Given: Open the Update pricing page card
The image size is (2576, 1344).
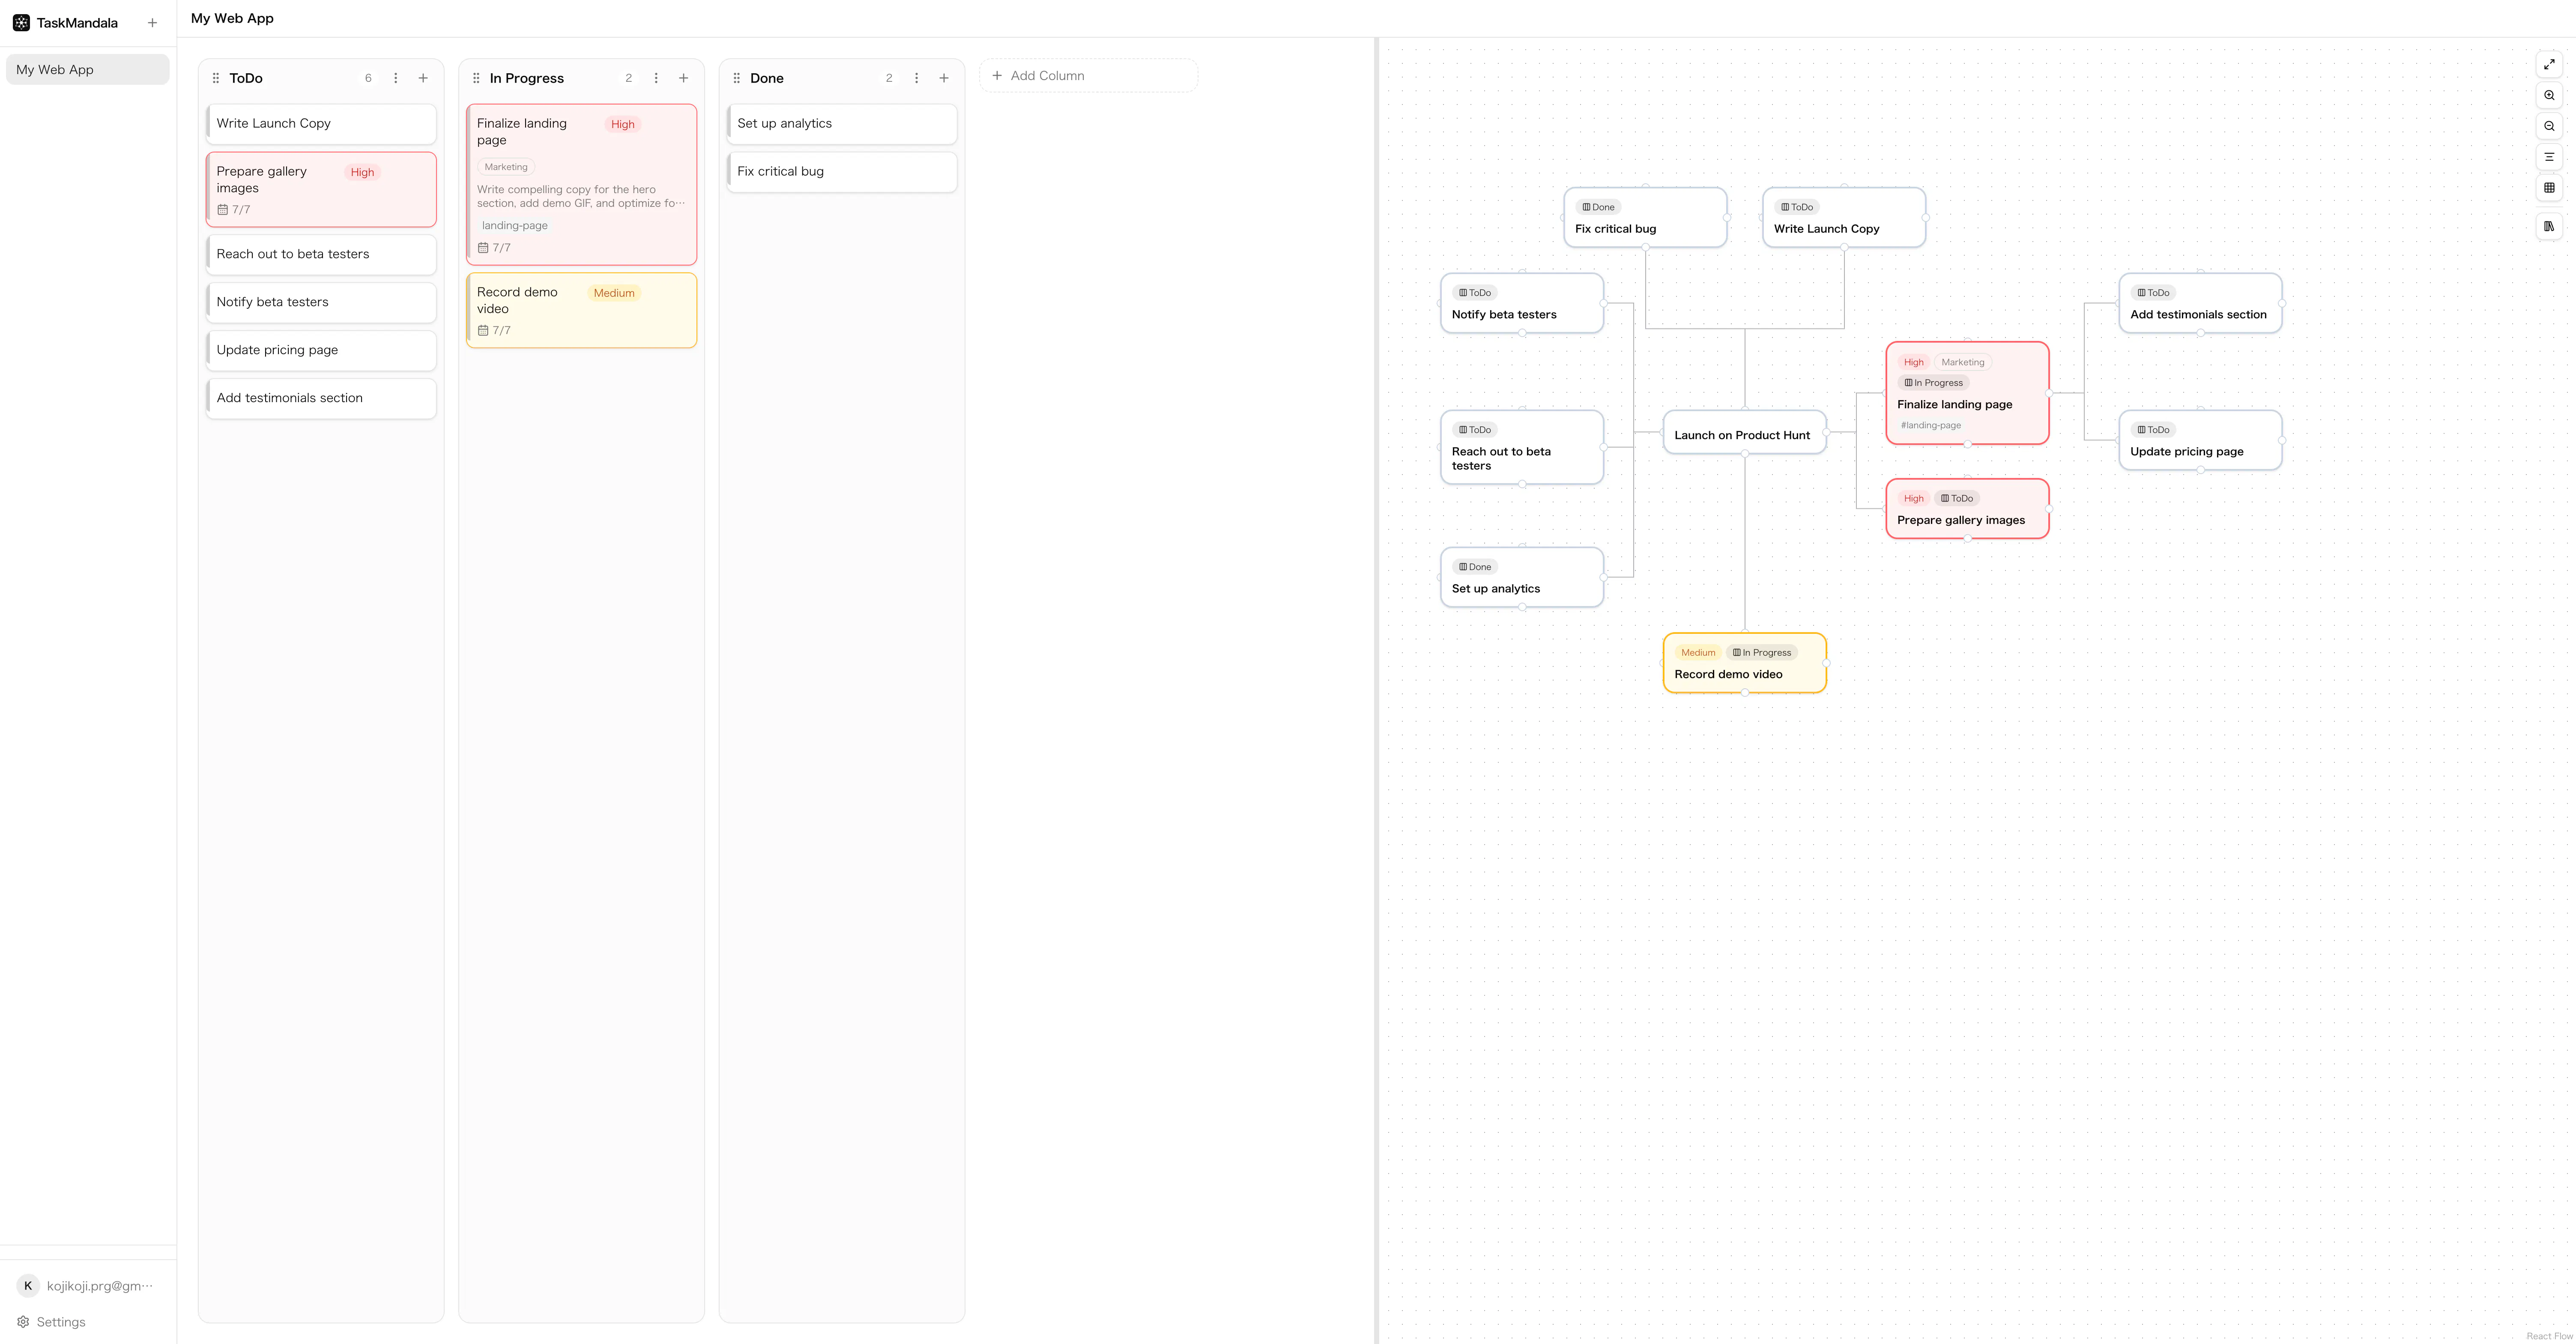Looking at the screenshot, I should tap(321, 351).
